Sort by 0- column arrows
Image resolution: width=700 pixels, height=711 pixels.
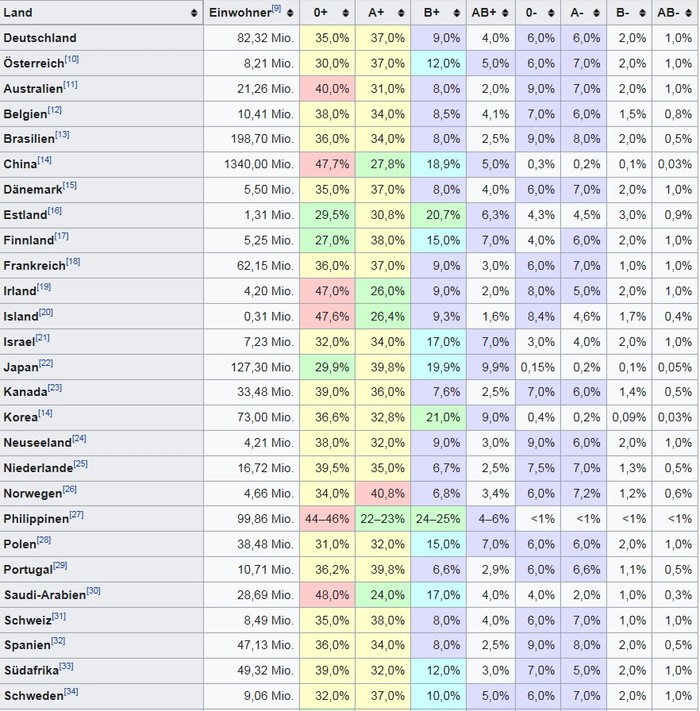[551, 13]
